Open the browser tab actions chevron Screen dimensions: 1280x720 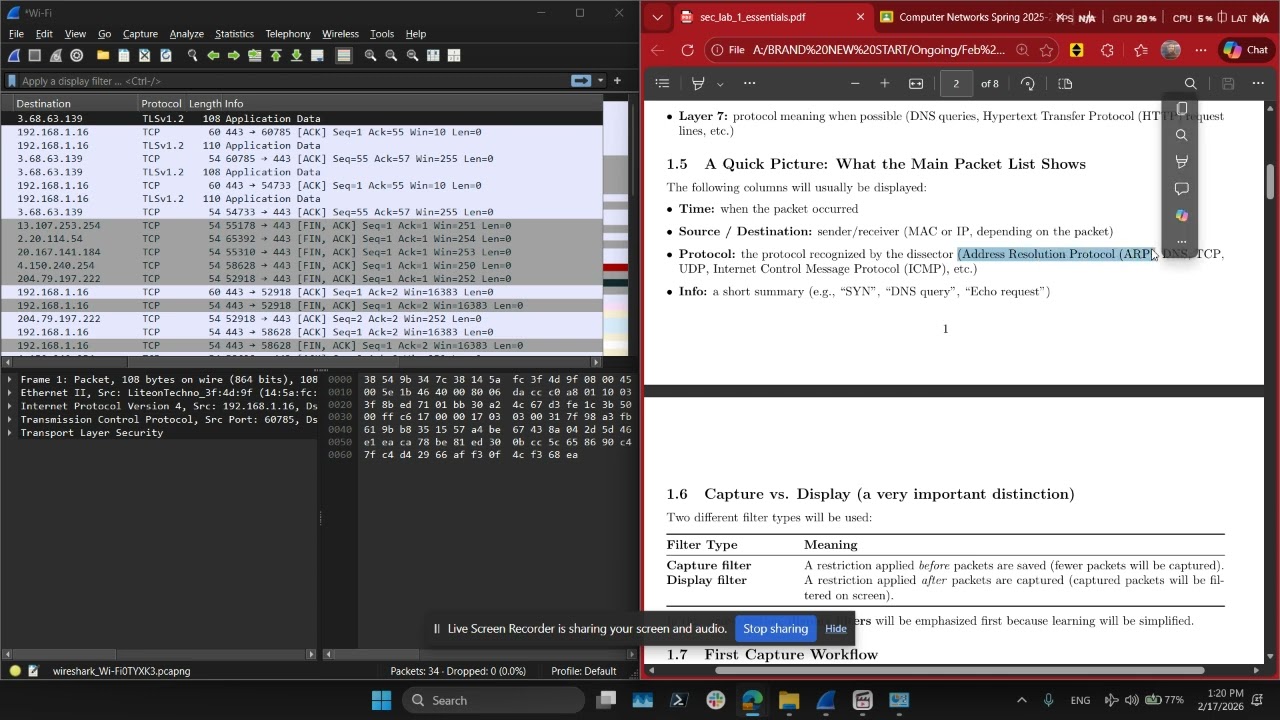point(657,17)
